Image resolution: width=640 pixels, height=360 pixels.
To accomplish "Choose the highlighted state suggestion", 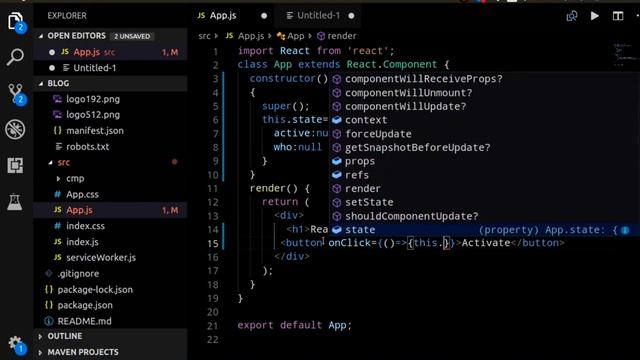I will [484, 230].
